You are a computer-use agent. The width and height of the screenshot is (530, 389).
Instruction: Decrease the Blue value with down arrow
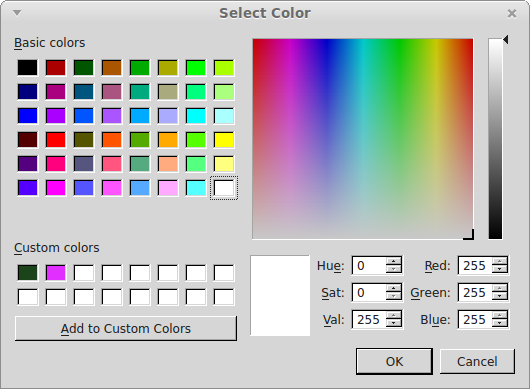point(500,323)
